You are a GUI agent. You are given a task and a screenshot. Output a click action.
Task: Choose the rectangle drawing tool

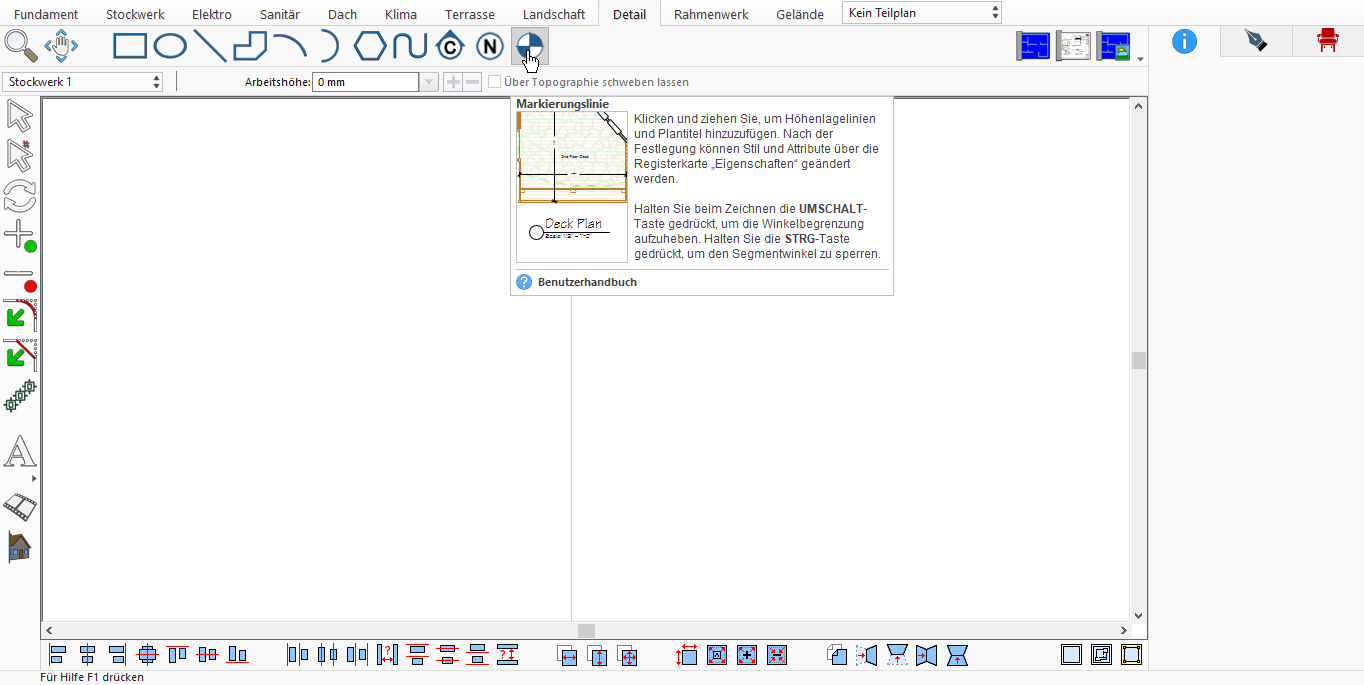point(130,46)
